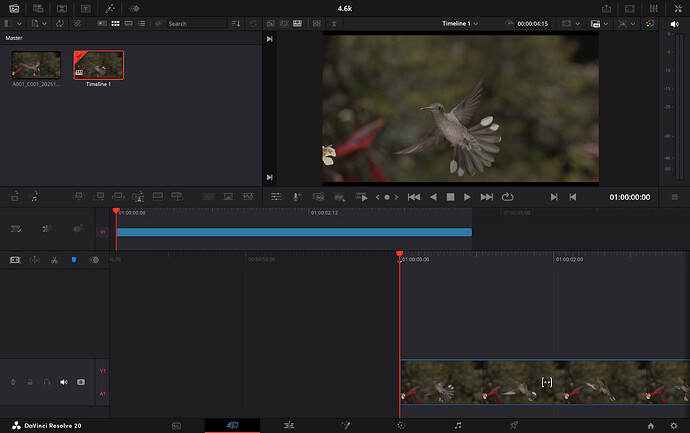Switch to the Fusion page tab

click(346, 425)
